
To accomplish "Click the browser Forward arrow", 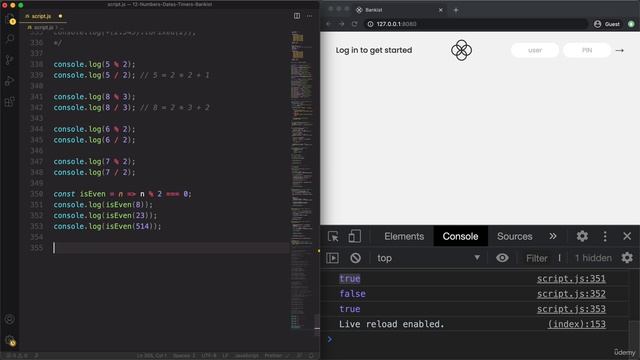I will (x=342, y=24).
